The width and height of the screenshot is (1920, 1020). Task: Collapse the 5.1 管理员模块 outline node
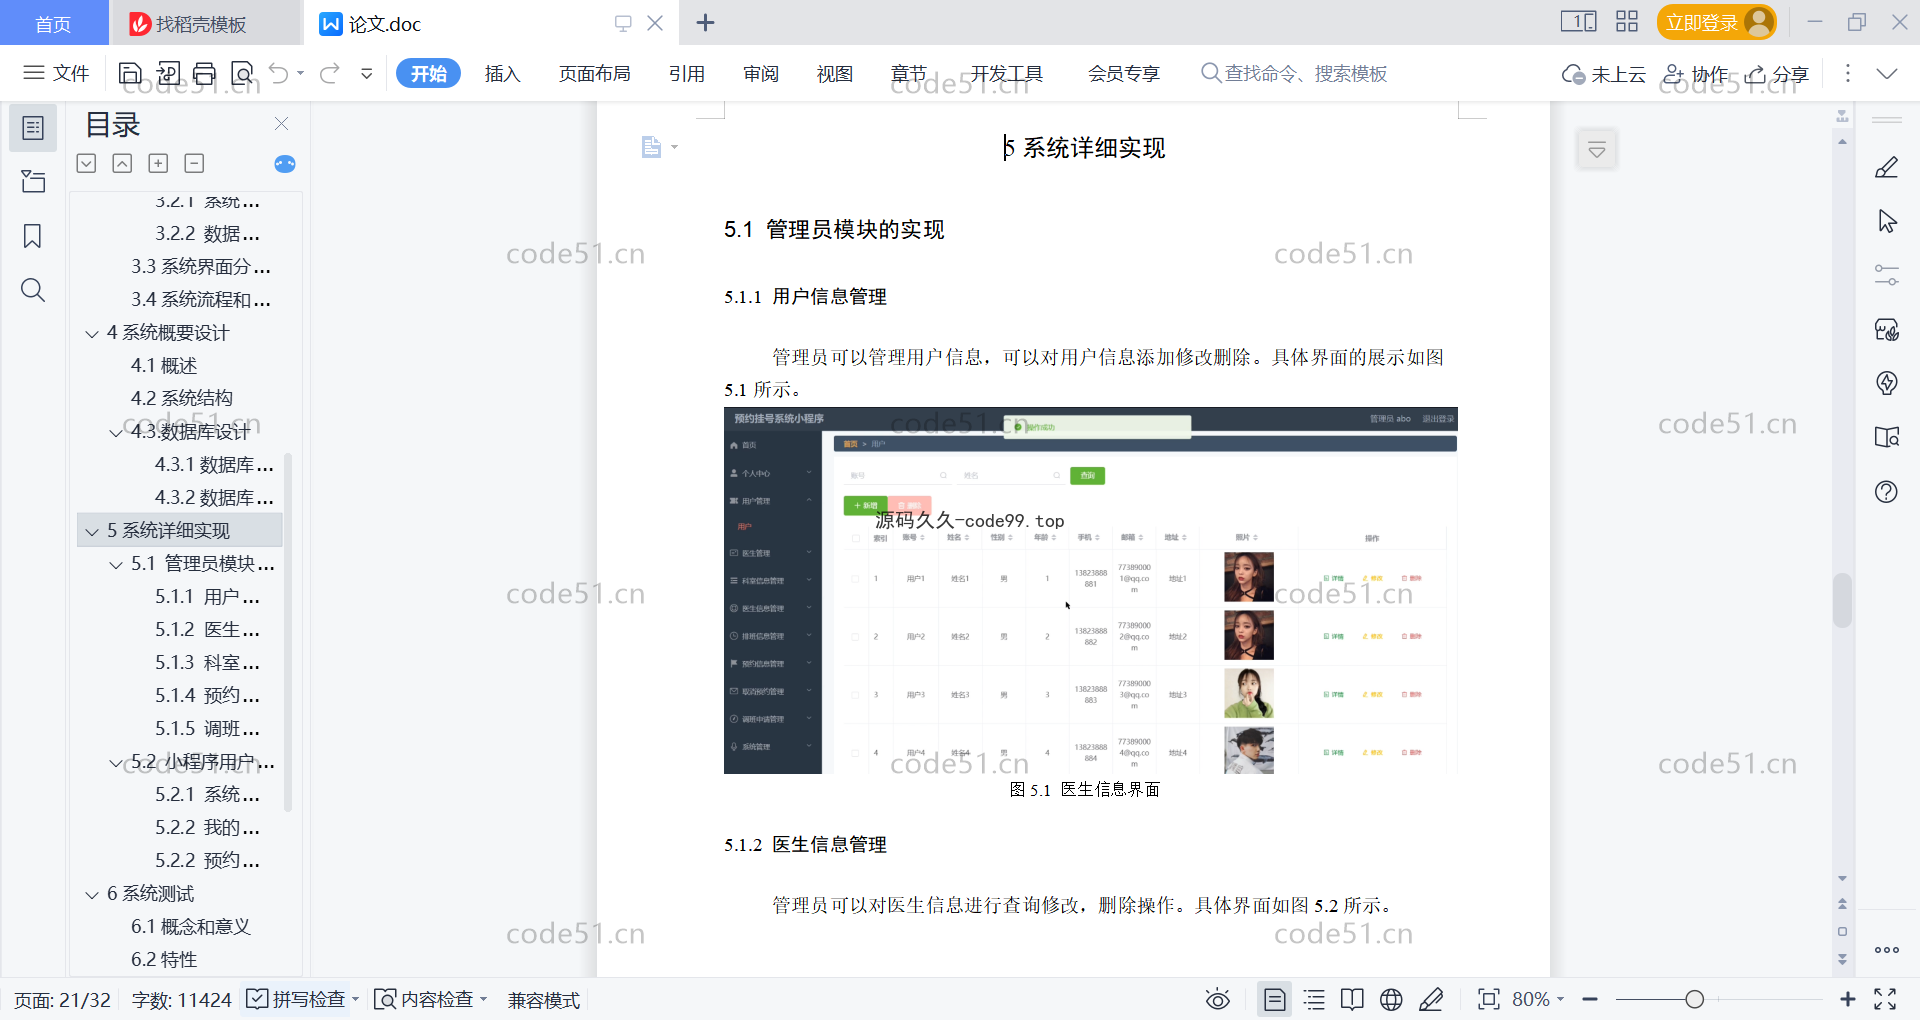[x=116, y=564]
